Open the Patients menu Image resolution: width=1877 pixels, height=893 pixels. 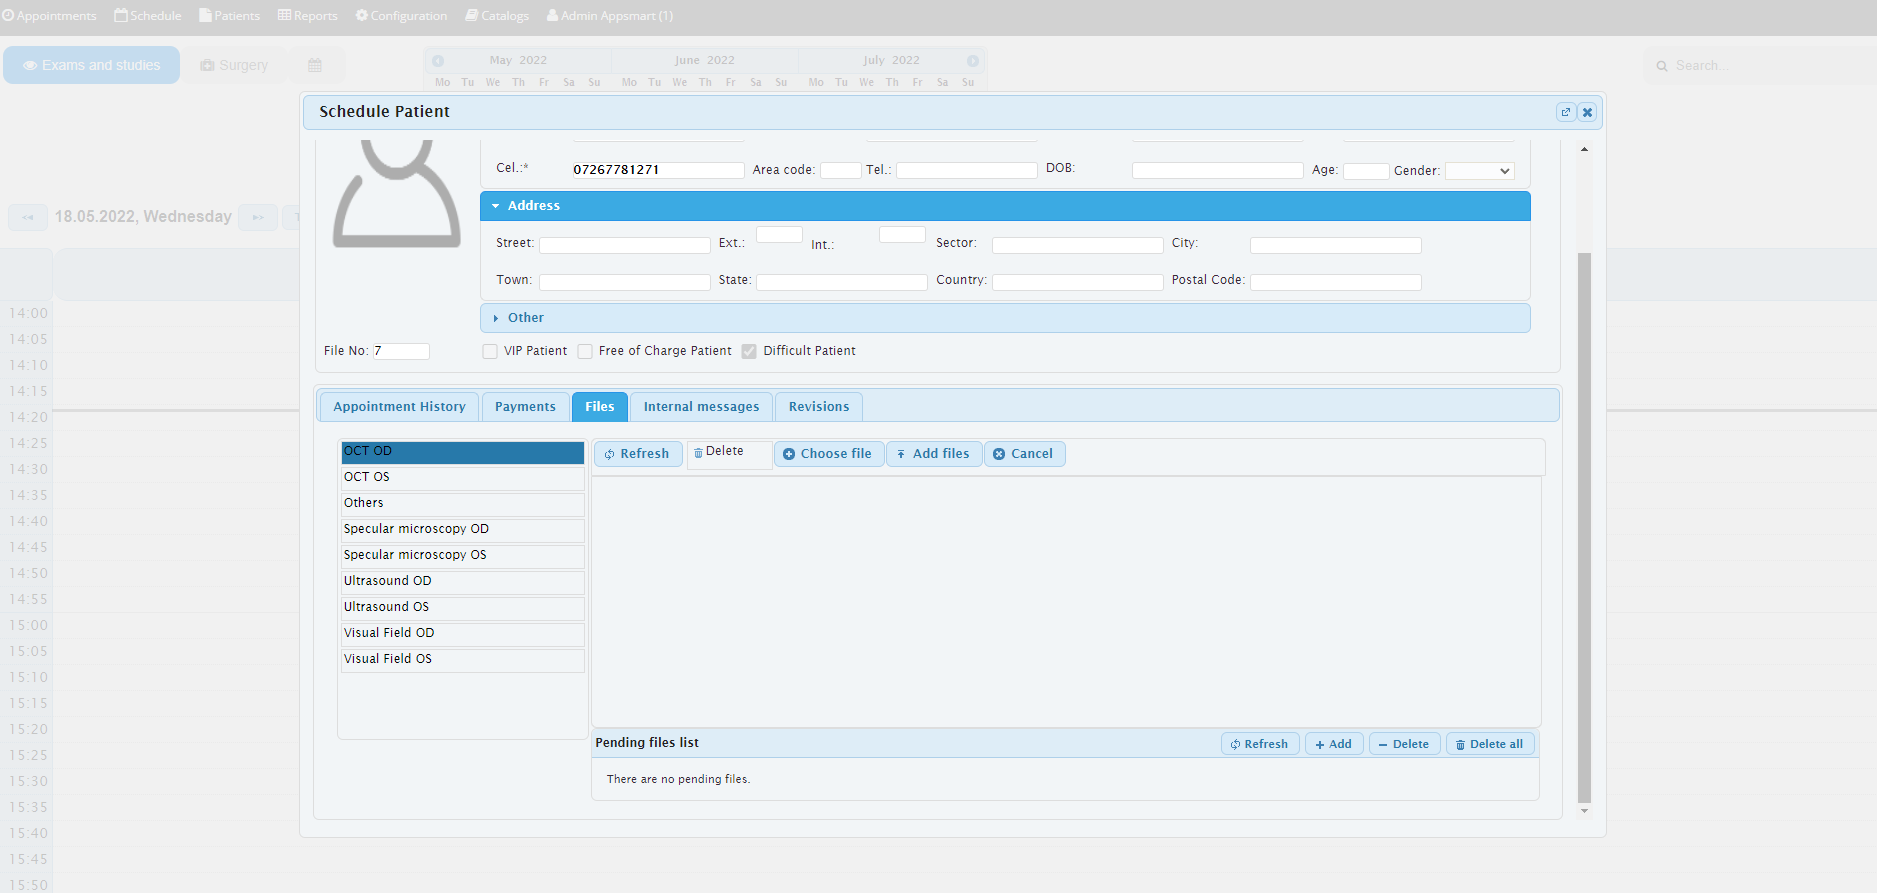click(x=229, y=16)
